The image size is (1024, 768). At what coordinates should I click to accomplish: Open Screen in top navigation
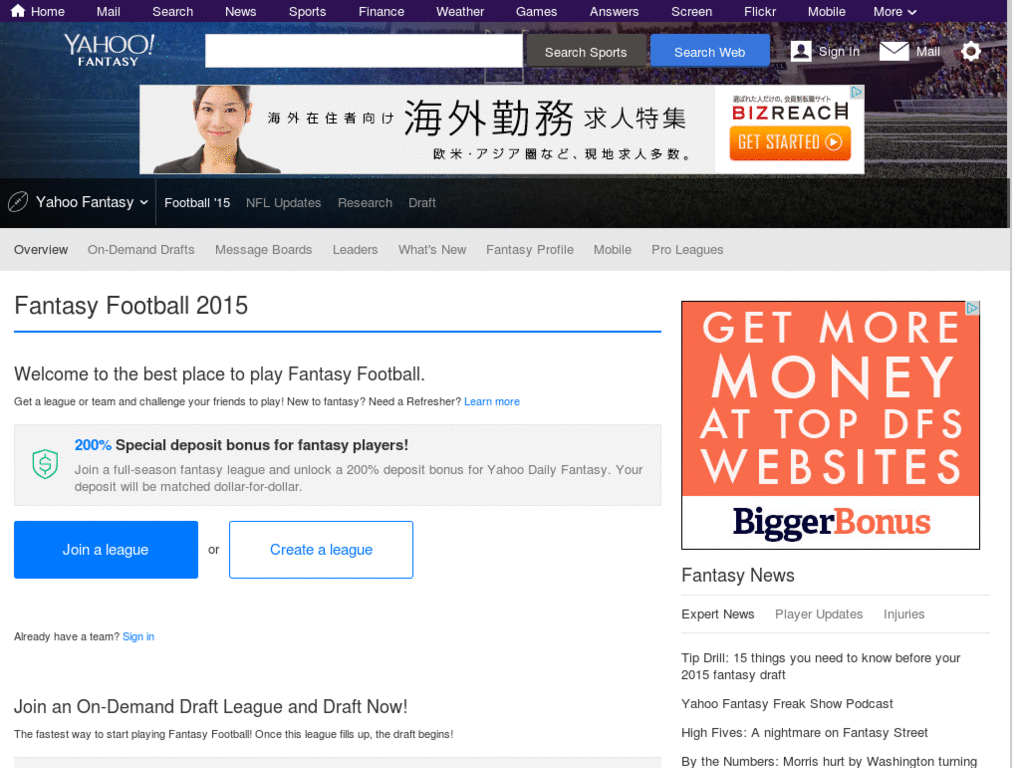[692, 11]
